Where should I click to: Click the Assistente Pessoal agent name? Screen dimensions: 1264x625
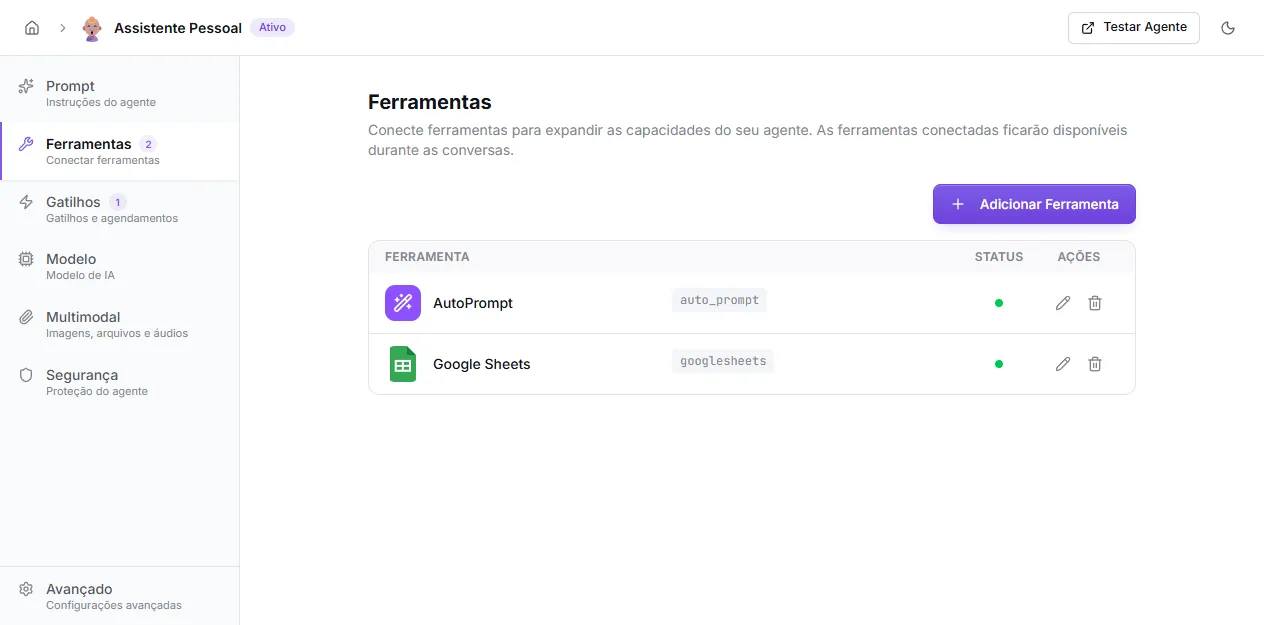tap(178, 28)
